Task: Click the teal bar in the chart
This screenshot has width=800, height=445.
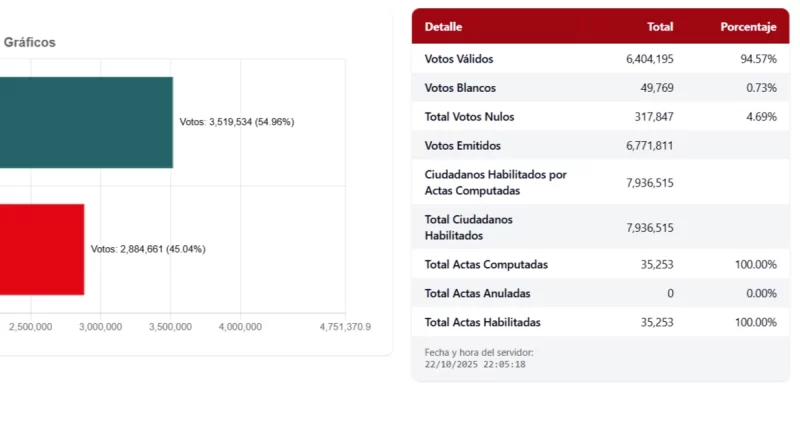Action: click(85, 122)
